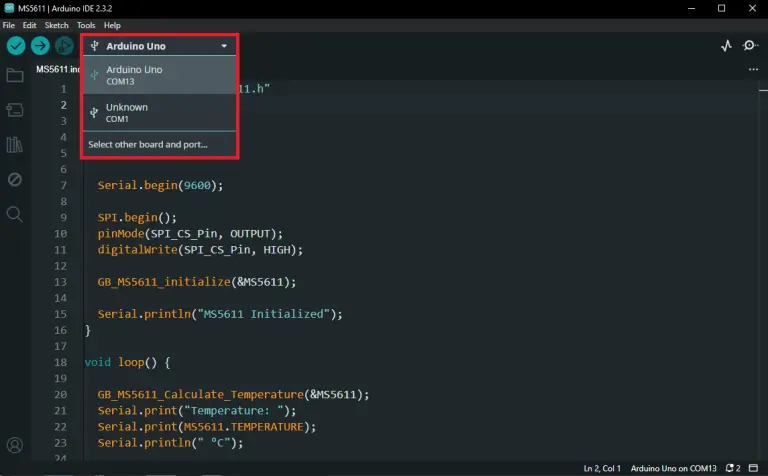Viewport: 768px width, 476px height.
Task: Click the Serial.println("MS5611 Initialized"); line
Action: [220, 314]
